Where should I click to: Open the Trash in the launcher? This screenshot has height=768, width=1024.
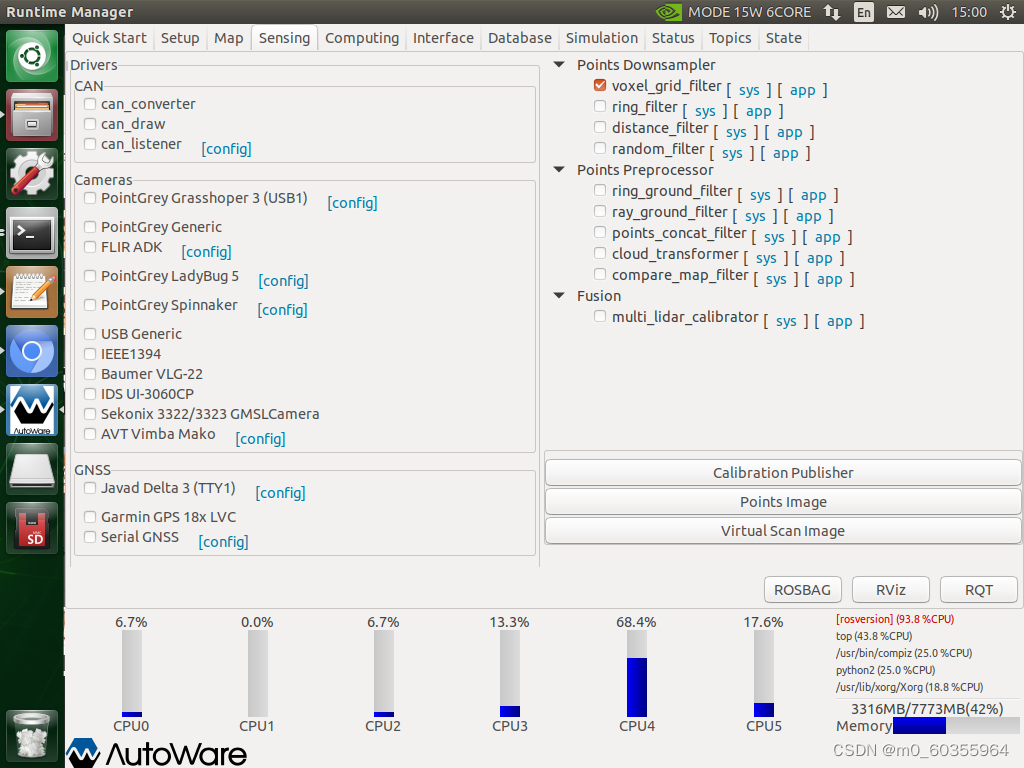(32, 735)
